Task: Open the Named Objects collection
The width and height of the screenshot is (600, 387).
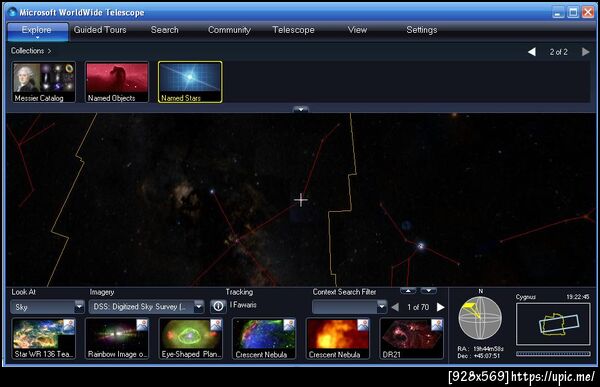Action: click(117, 82)
